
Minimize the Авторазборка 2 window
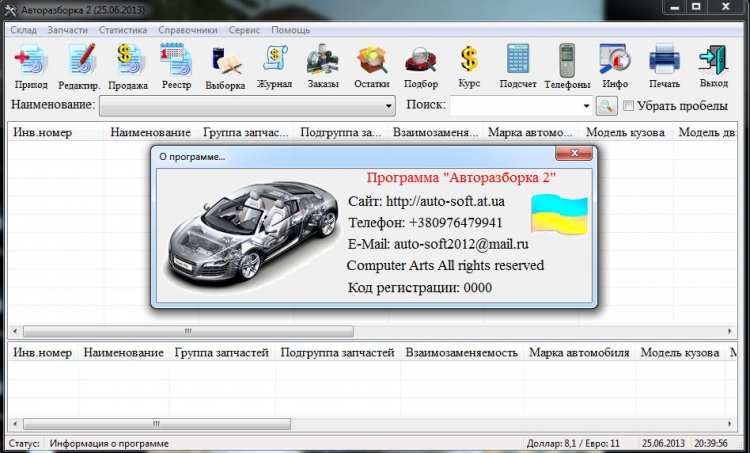[675, 7]
